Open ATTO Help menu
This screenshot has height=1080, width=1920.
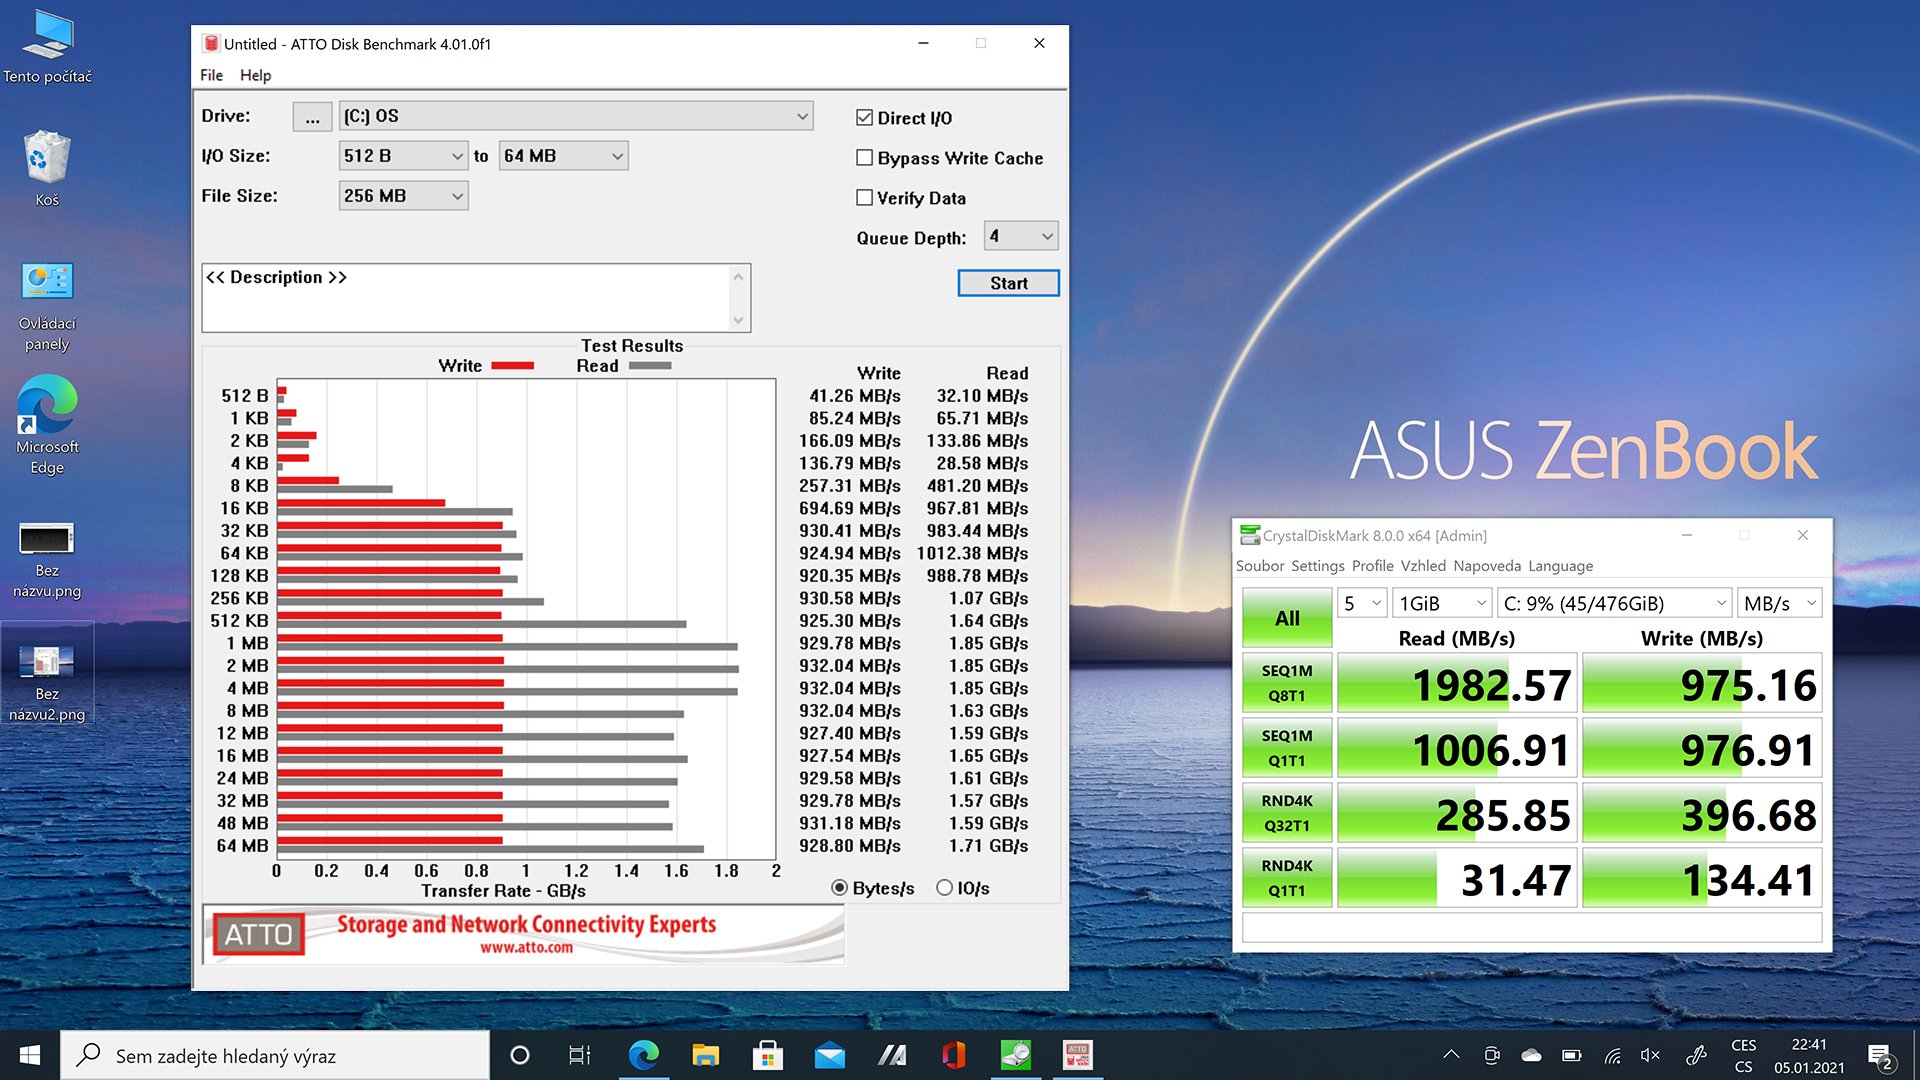255,75
